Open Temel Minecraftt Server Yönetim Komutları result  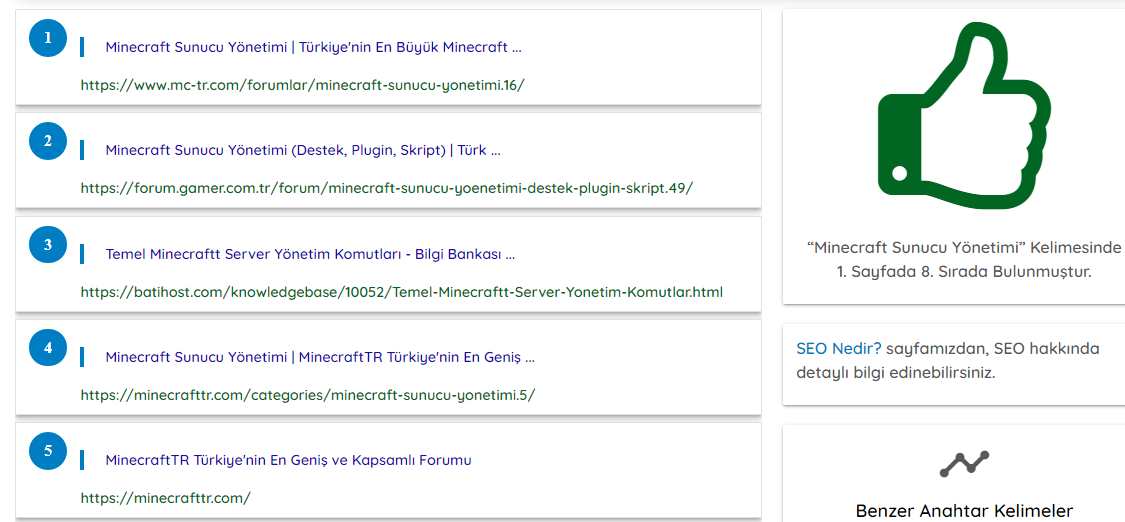[x=310, y=255]
